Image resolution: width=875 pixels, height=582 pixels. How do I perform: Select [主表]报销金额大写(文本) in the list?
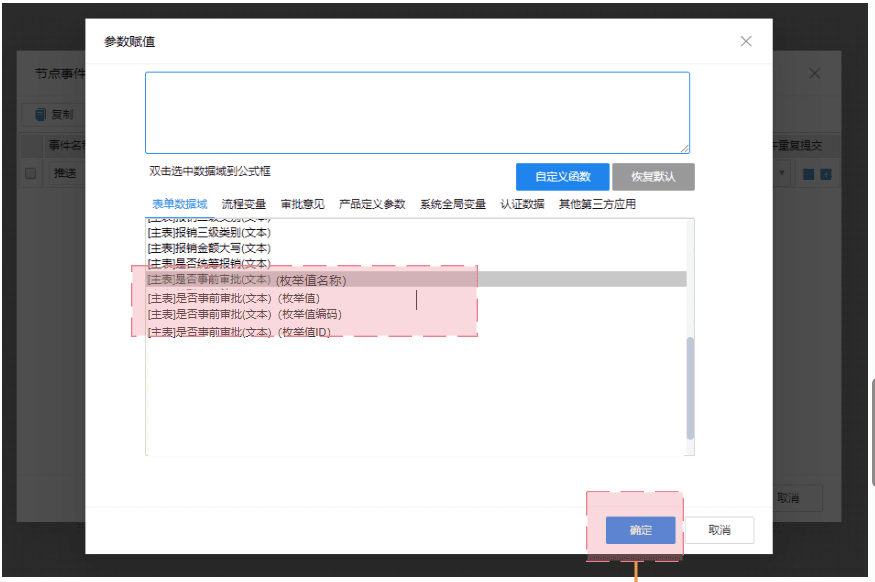point(416,248)
